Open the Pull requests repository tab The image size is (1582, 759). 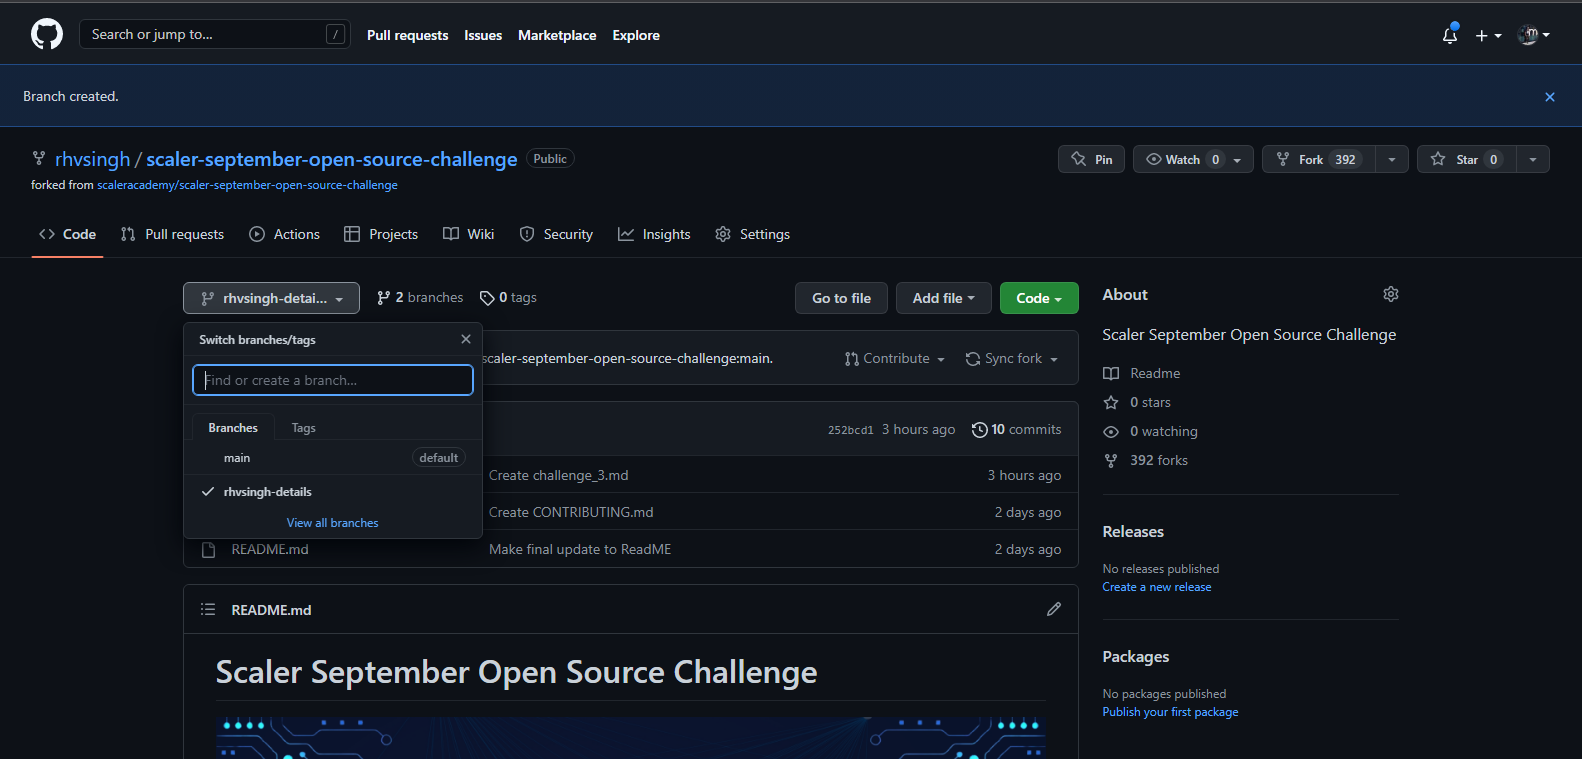172,234
